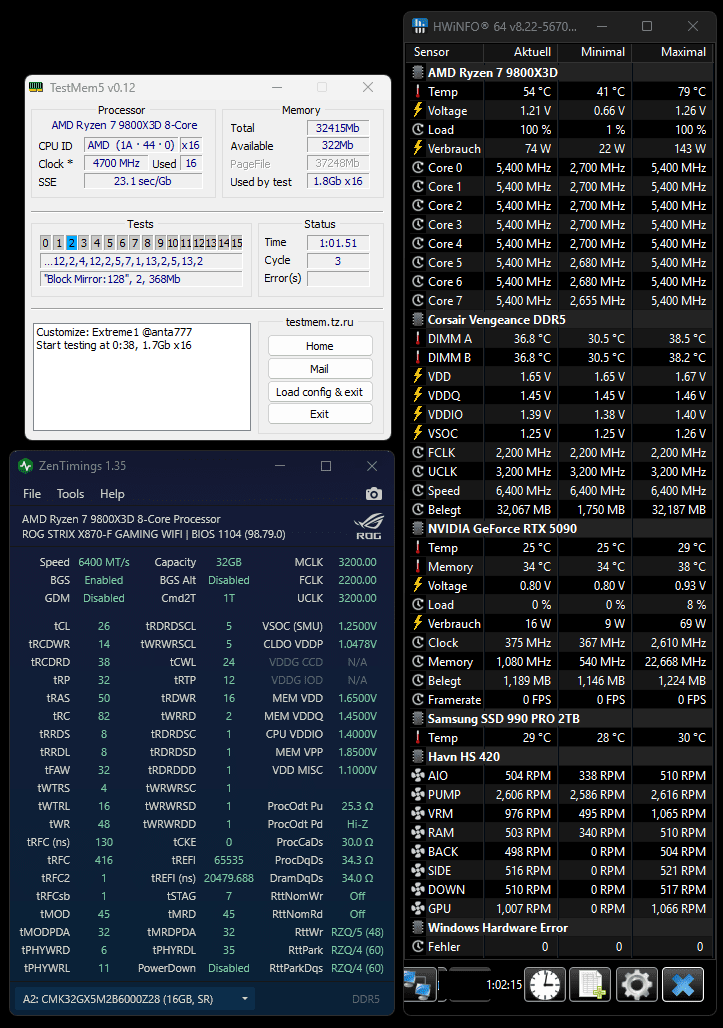Maximize the ZenTimings window
723x1028 pixels.
pos(326,466)
